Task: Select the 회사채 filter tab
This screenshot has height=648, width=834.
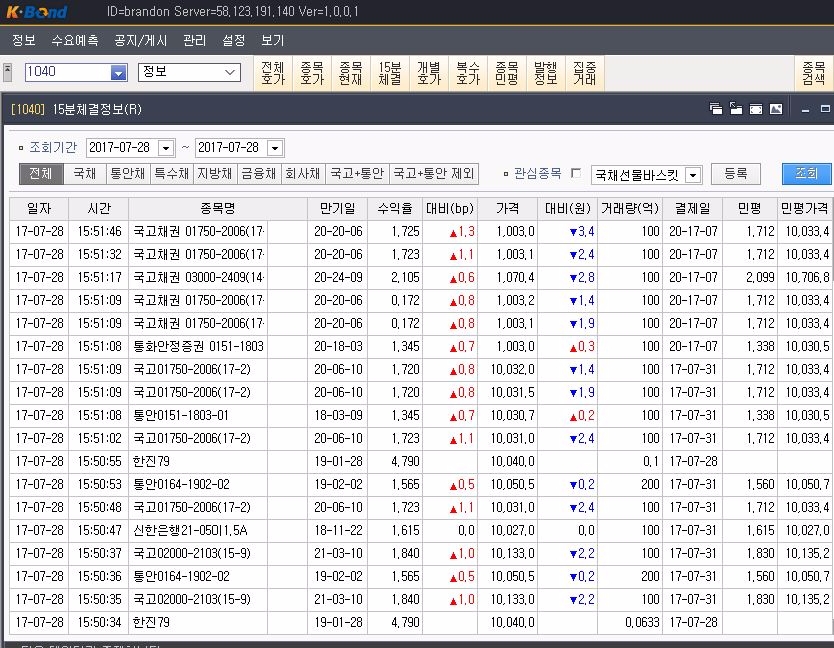Action: (303, 173)
